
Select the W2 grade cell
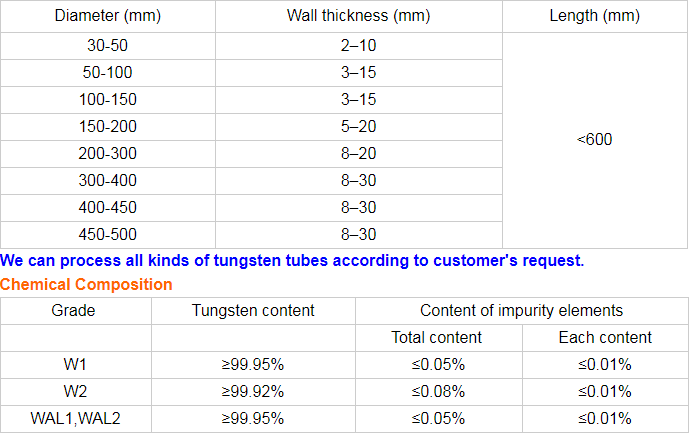(75, 391)
